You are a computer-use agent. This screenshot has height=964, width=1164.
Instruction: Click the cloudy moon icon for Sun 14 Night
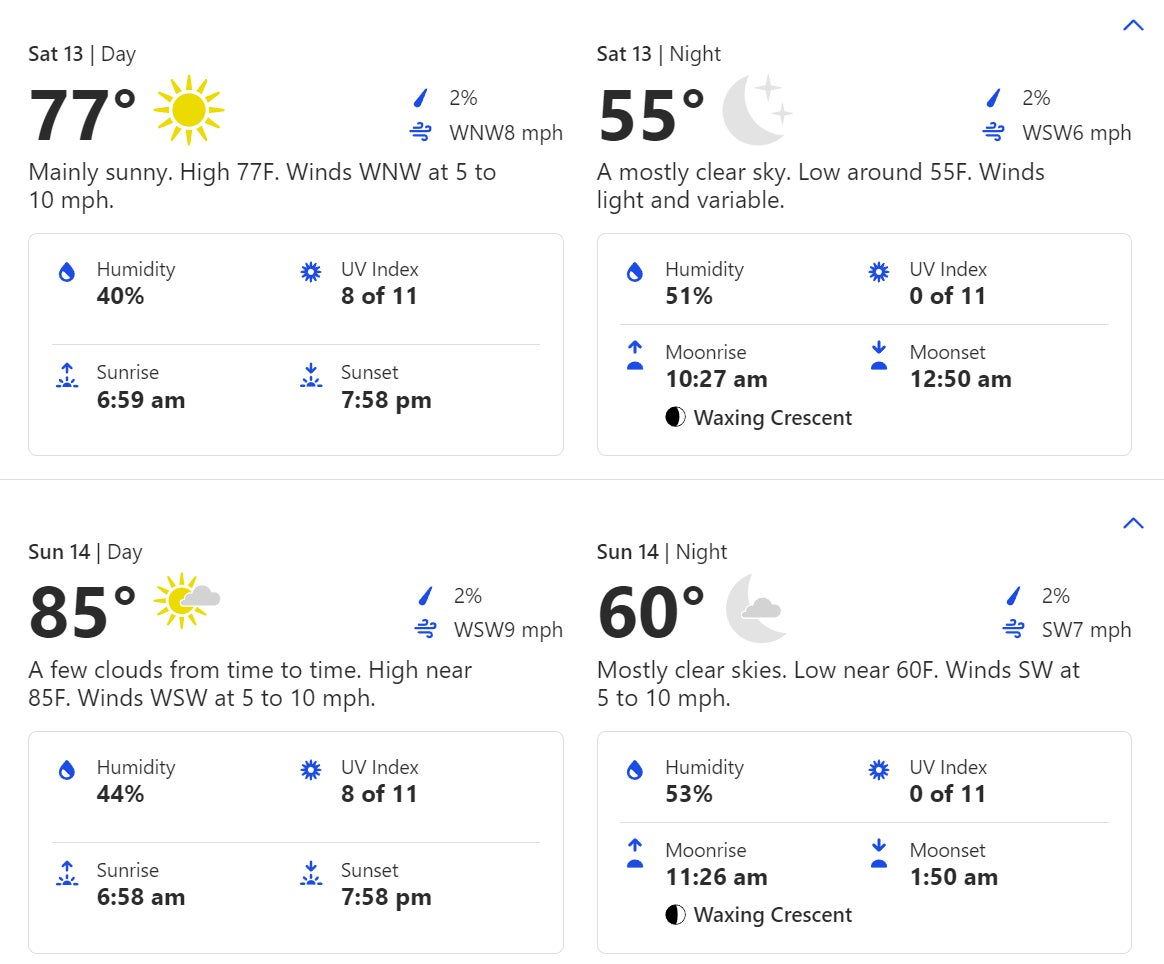756,607
